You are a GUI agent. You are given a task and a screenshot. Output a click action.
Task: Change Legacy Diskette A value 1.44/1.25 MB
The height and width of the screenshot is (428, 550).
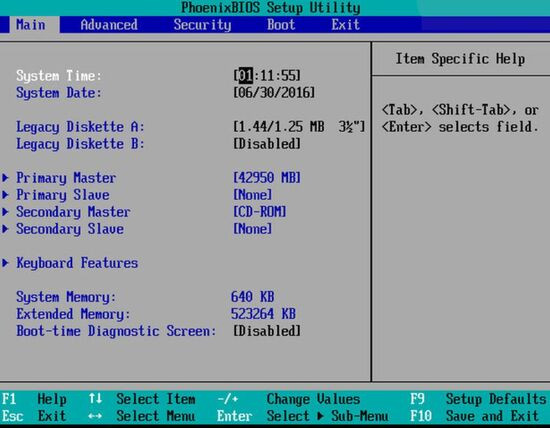coord(299,127)
